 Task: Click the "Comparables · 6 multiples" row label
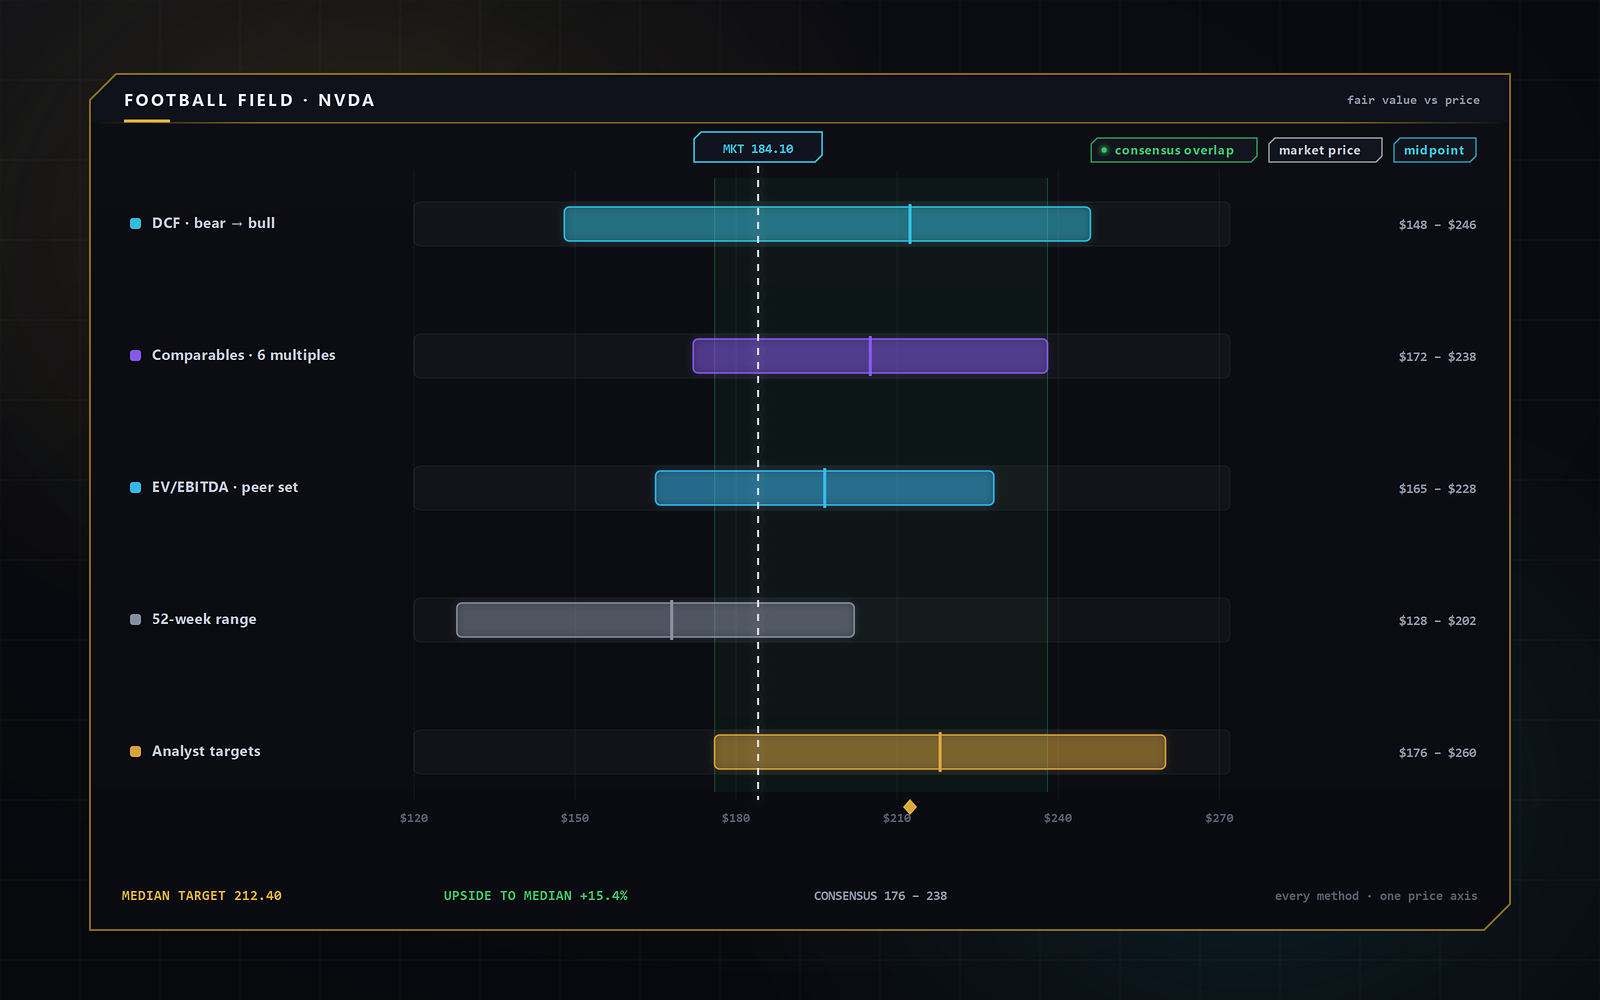pyautogui.click(x=244, y=355)
